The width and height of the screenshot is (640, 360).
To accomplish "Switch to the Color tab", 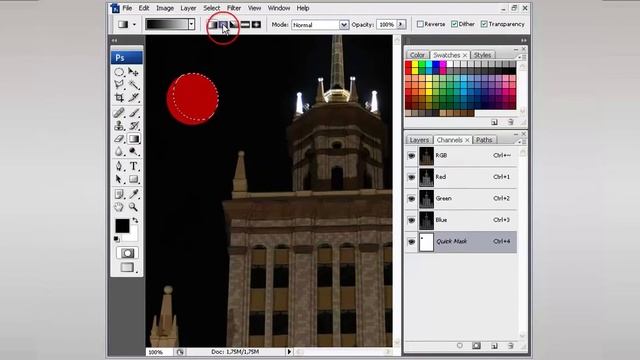I will 417,55.
